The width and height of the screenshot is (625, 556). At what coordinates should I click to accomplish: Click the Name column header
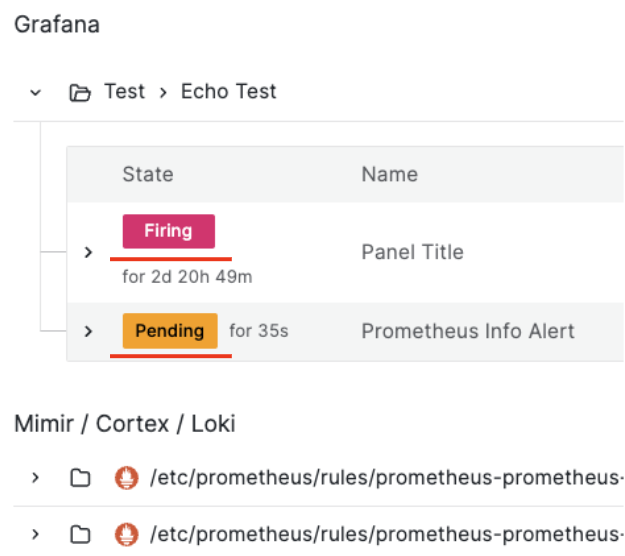[389, 174]
